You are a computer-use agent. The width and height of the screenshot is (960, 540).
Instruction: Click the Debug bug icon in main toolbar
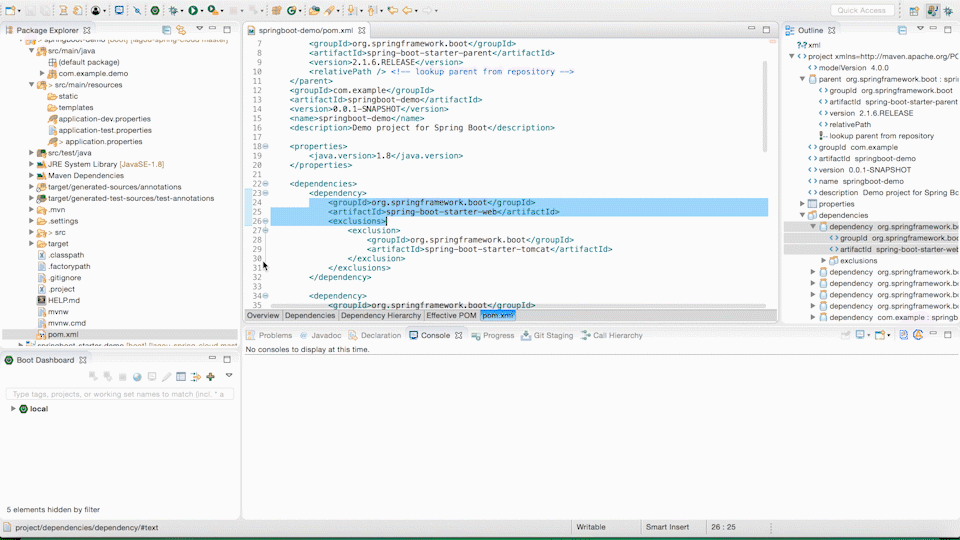(174, 10)
